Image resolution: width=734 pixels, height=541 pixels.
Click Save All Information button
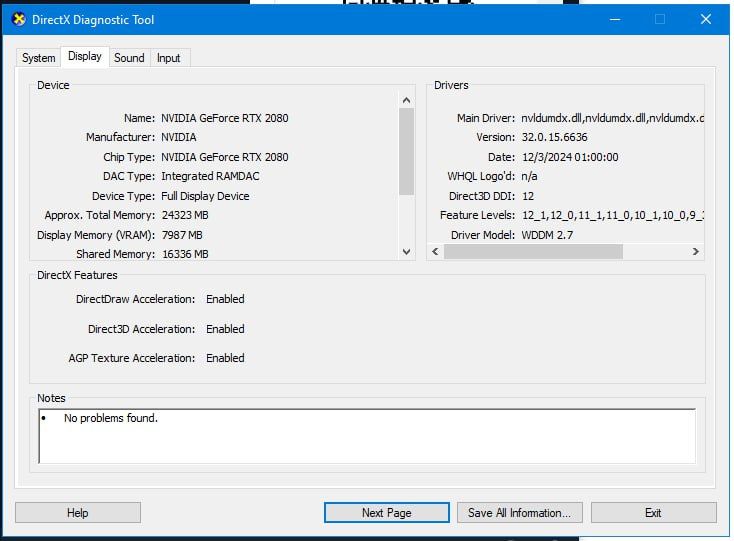point(520,513)
